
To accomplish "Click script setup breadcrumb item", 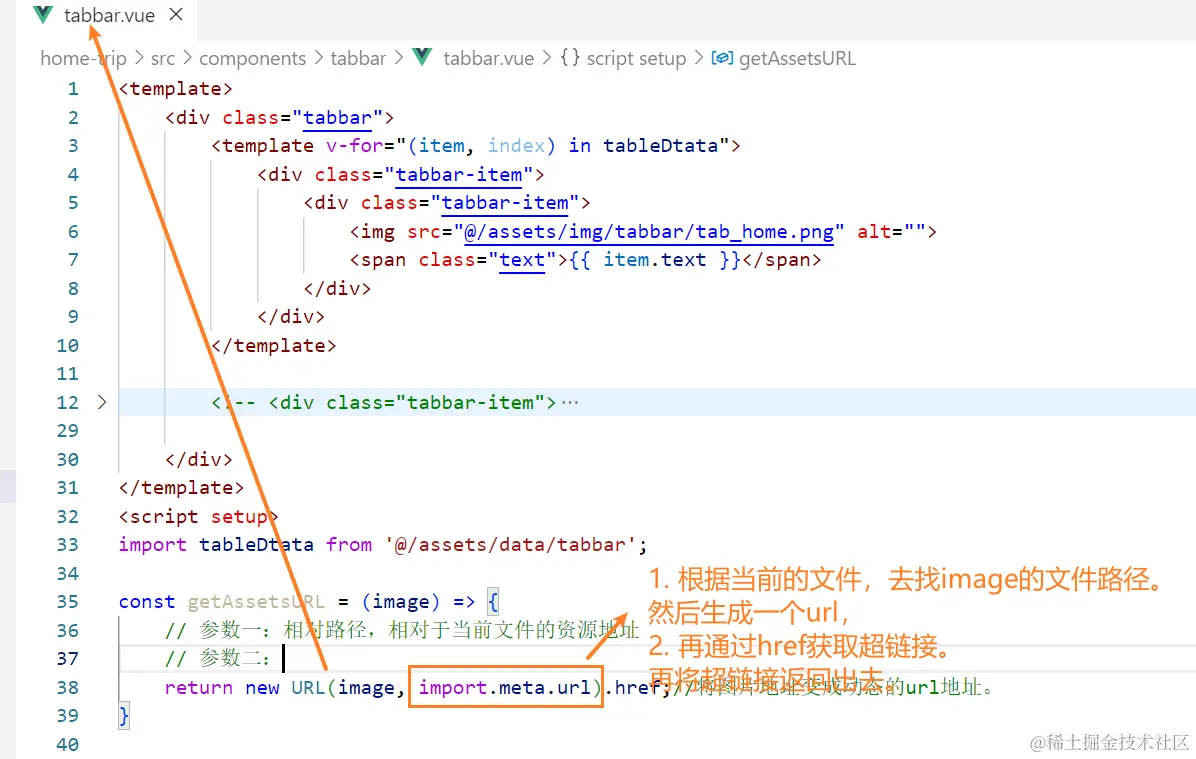I will [636, 59].
